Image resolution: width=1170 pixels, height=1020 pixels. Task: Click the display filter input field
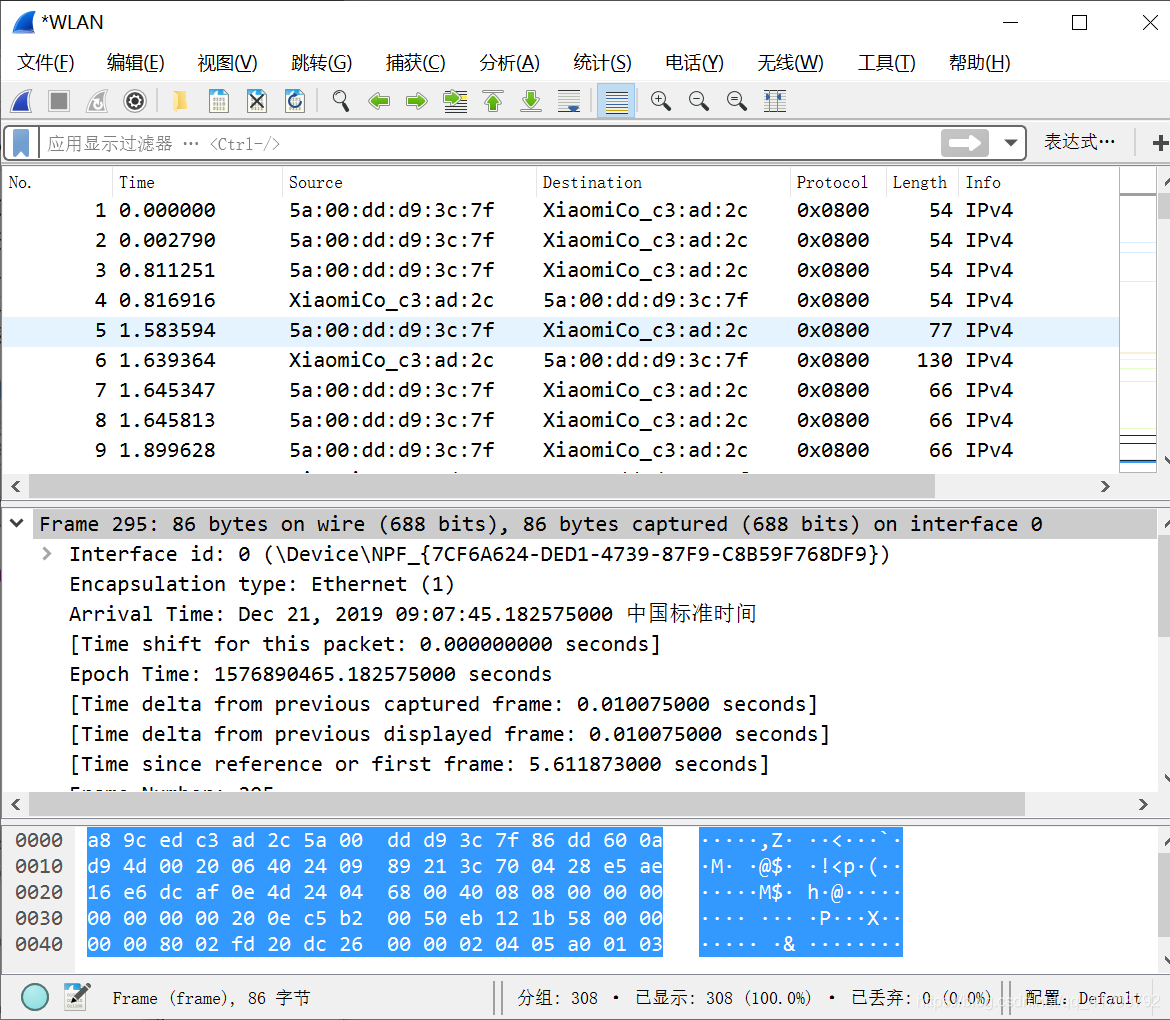[489, 143]
